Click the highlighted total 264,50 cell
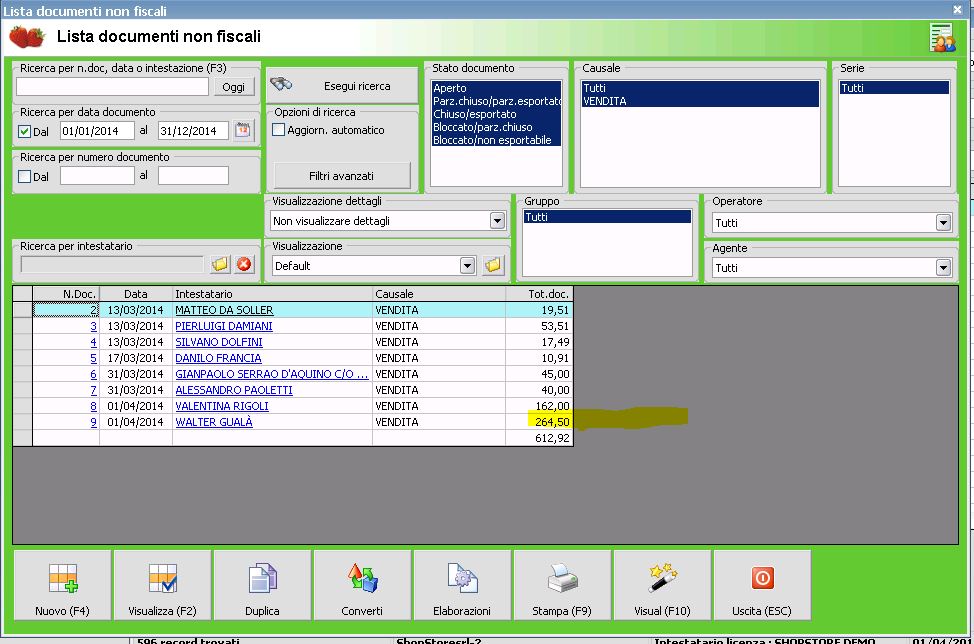 pos(539,422)
